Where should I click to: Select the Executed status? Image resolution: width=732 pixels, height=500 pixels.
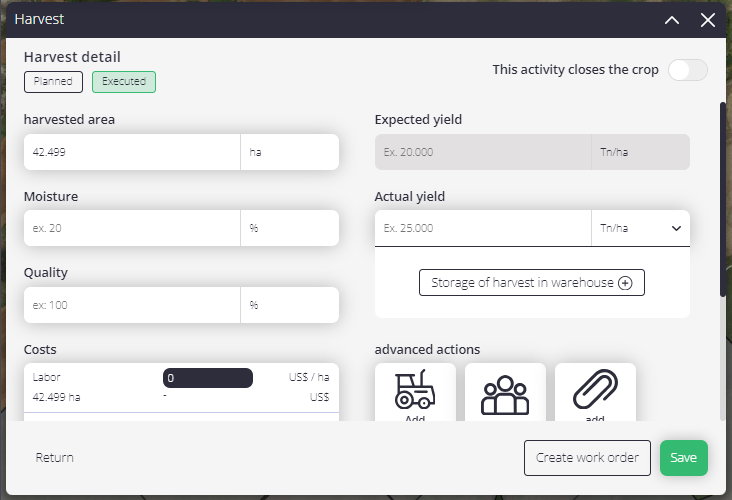(x=124, y=82)
